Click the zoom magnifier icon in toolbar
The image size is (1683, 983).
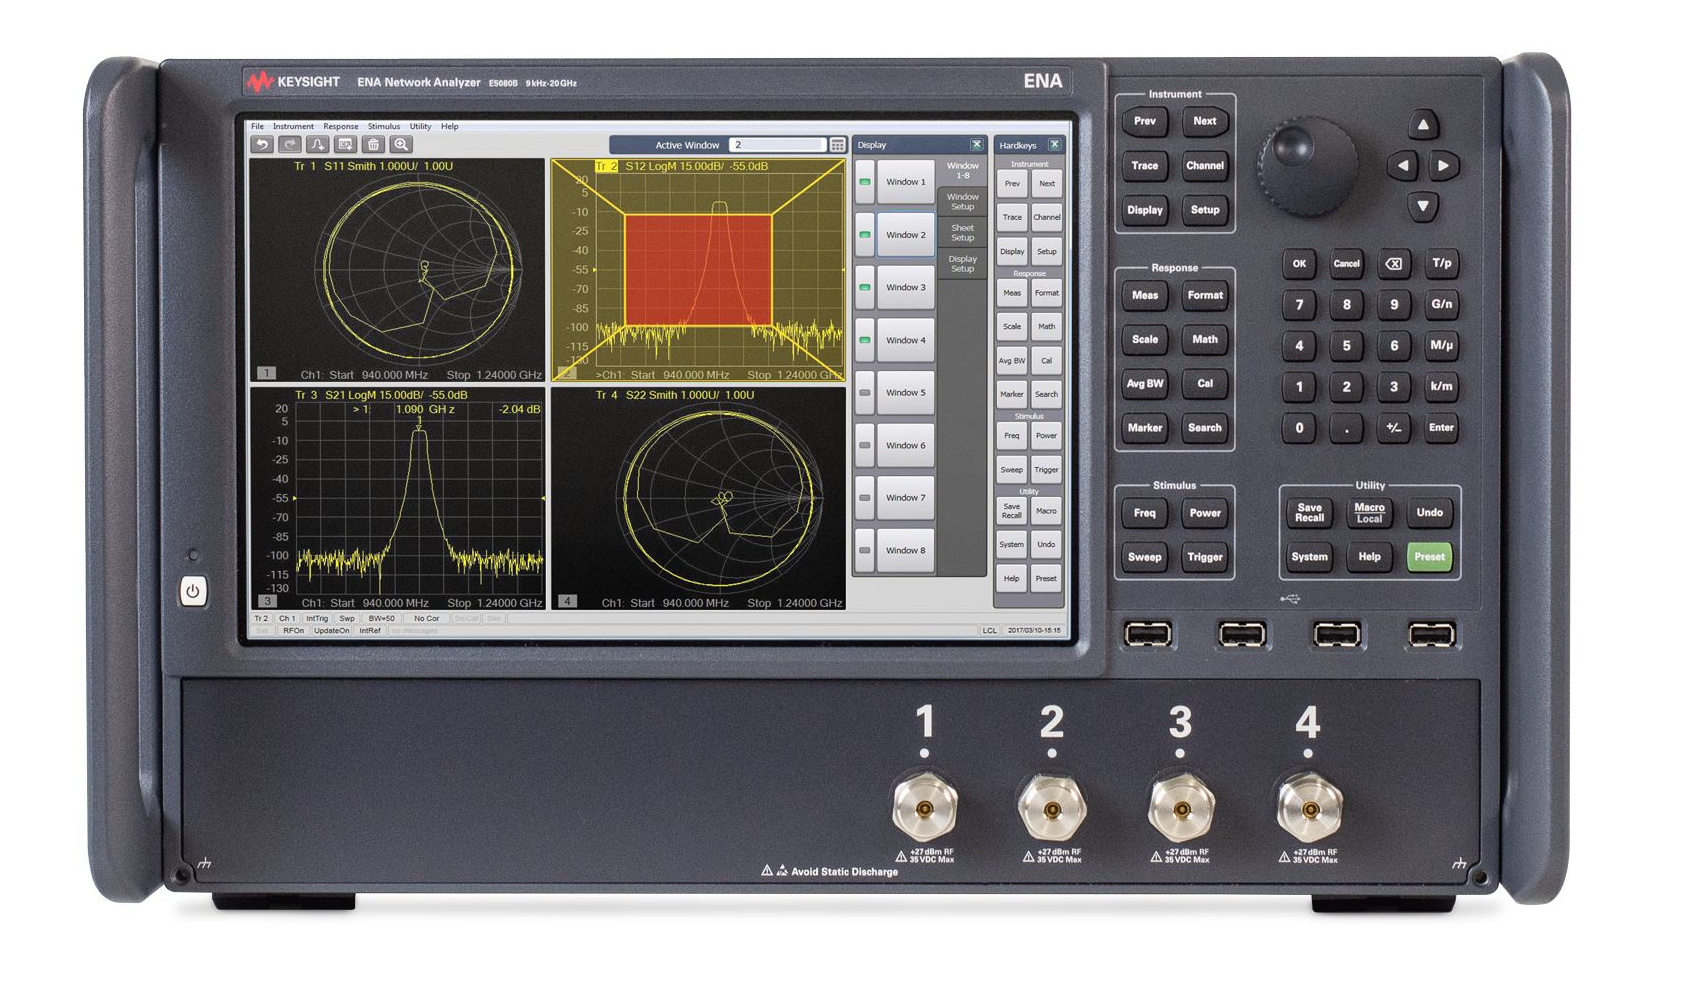[402, 145]
